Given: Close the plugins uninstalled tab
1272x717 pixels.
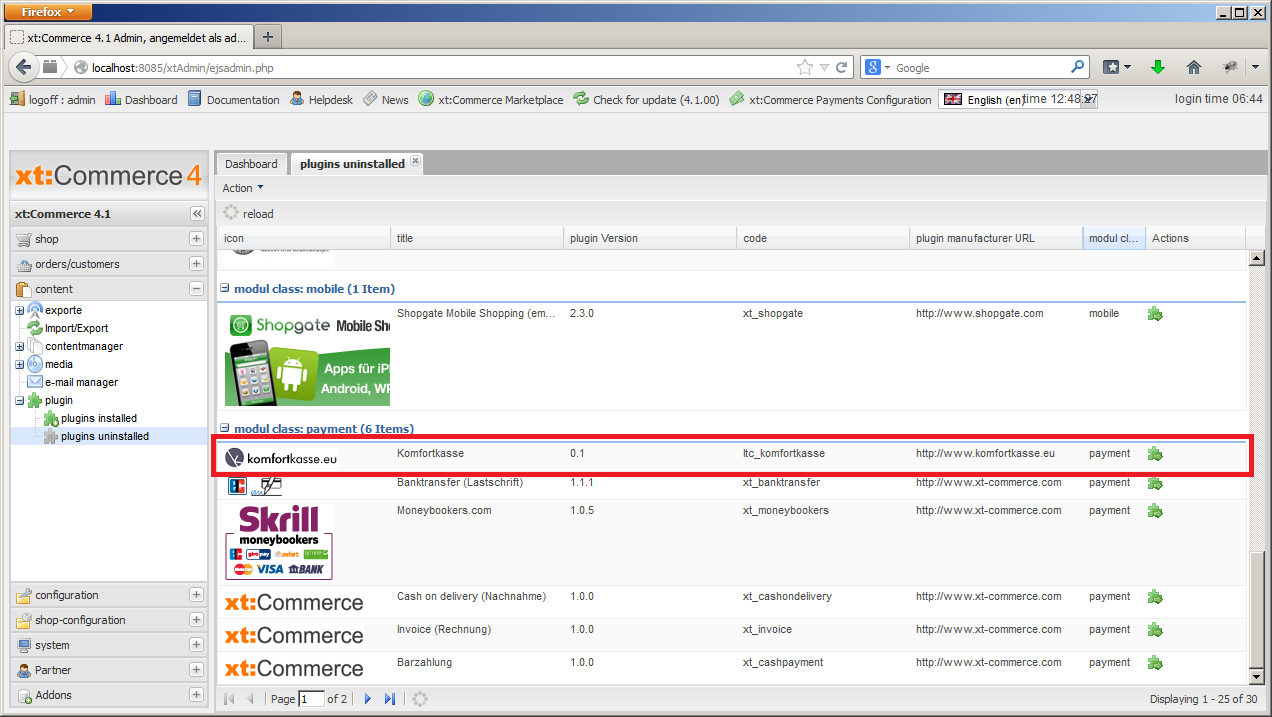Looking at the screenshot, I should [x=415, y=161].
